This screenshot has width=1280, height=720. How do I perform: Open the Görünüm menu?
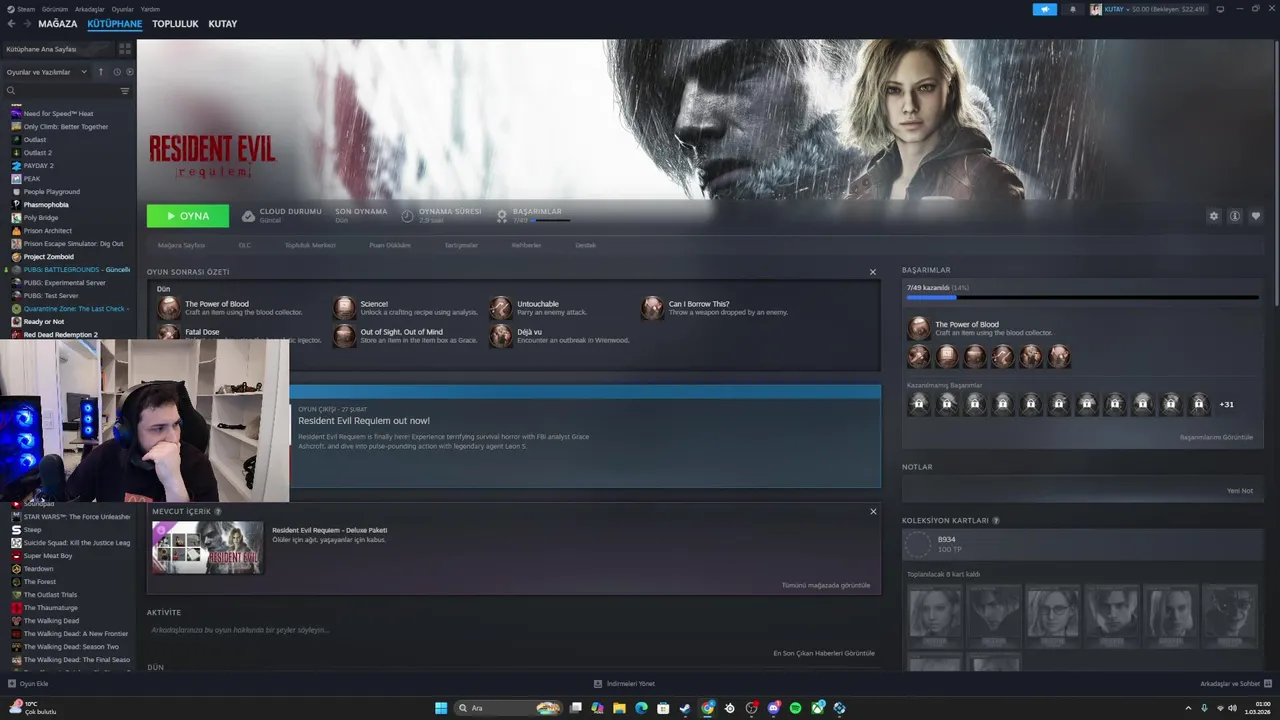click(x=55, y=9)
